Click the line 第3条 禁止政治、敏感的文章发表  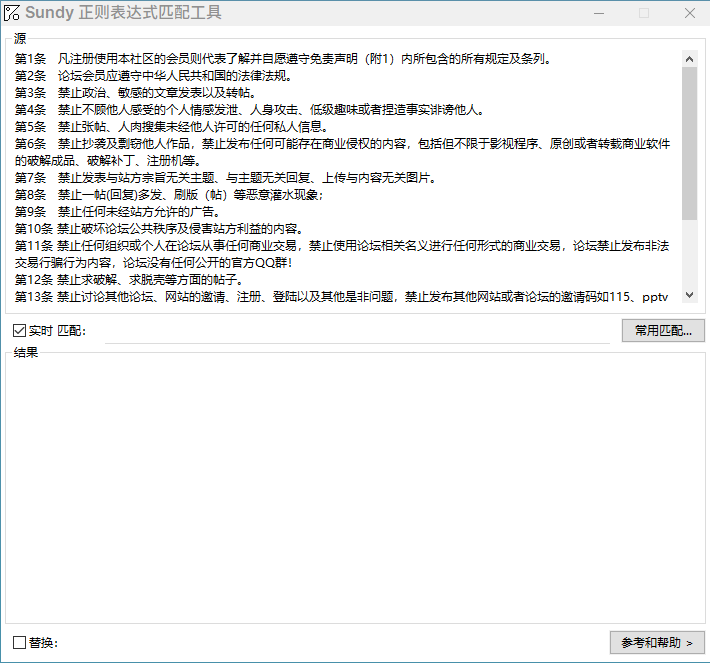(136, 93)
